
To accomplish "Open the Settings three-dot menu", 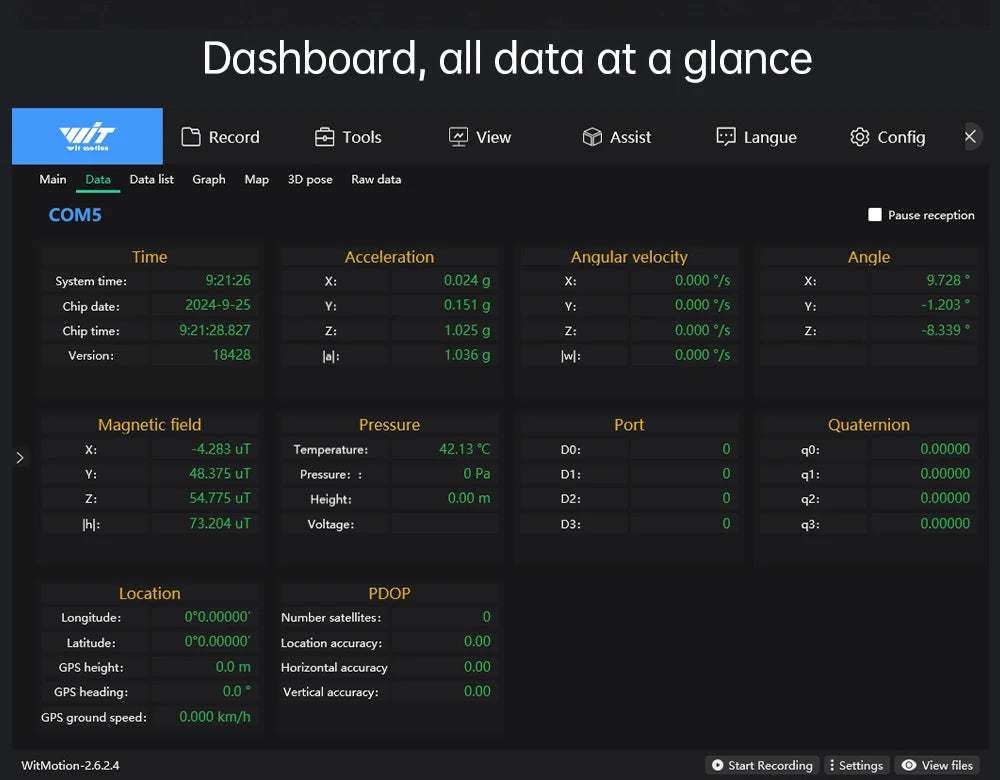I will [x=832, y=765].
